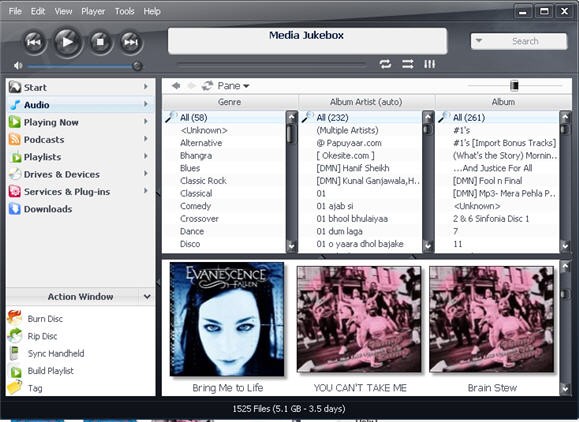The image size is (579, 422).
Task: Select the Classic Rock genre
Action: click(x=203, y=181)
